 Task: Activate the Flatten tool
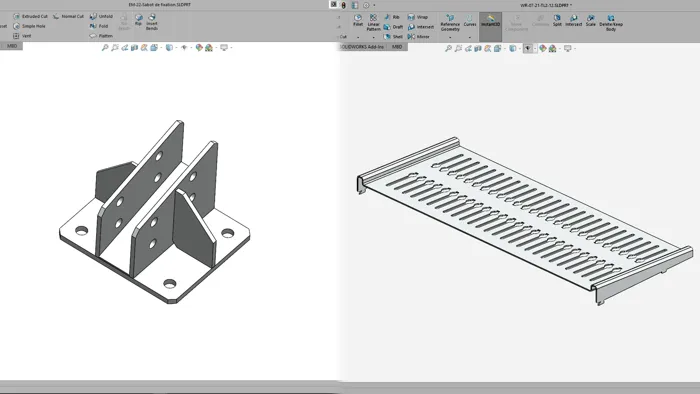pyautogui.click(x=101, y=36)
